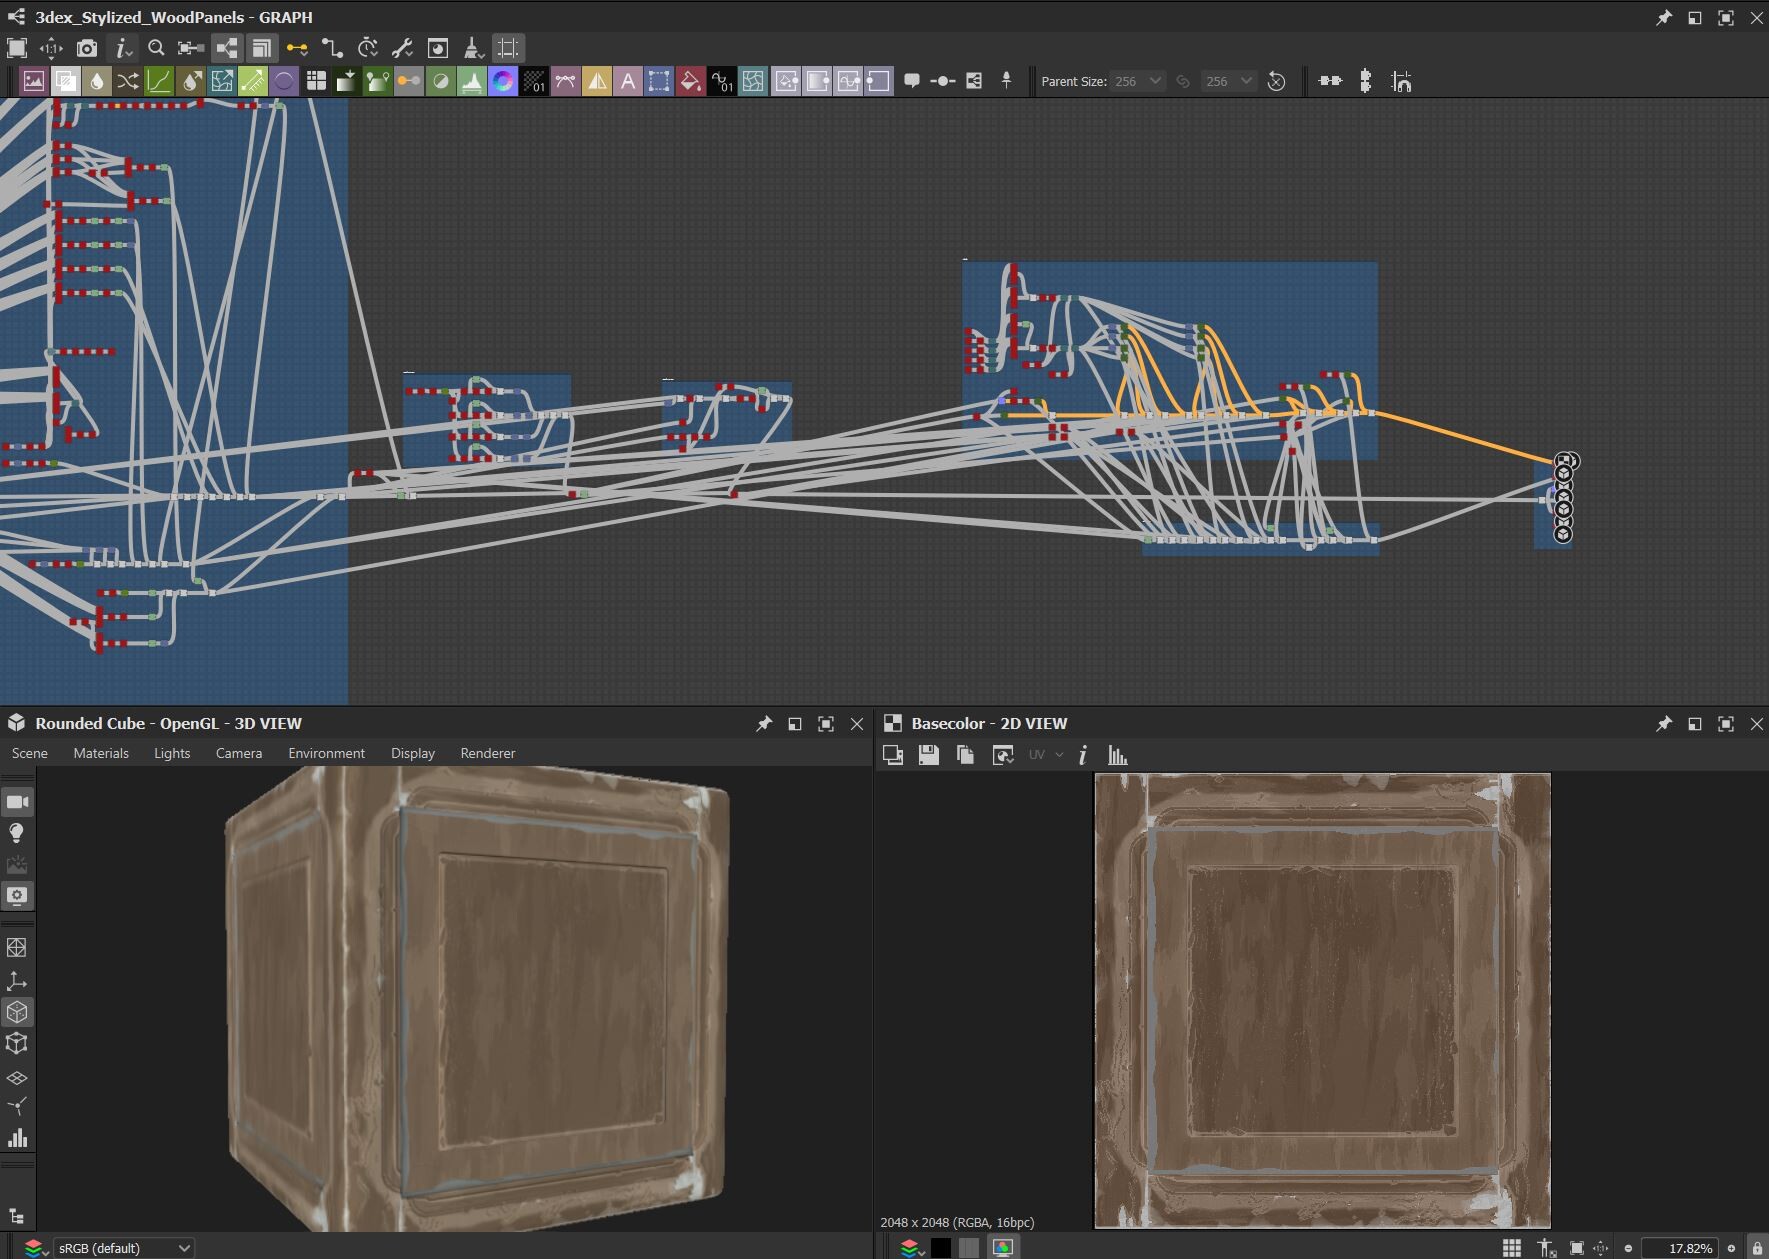
Task: Lock the zoom level with the padlock
Action: pyautogui.click(x=1759, y=1247)
